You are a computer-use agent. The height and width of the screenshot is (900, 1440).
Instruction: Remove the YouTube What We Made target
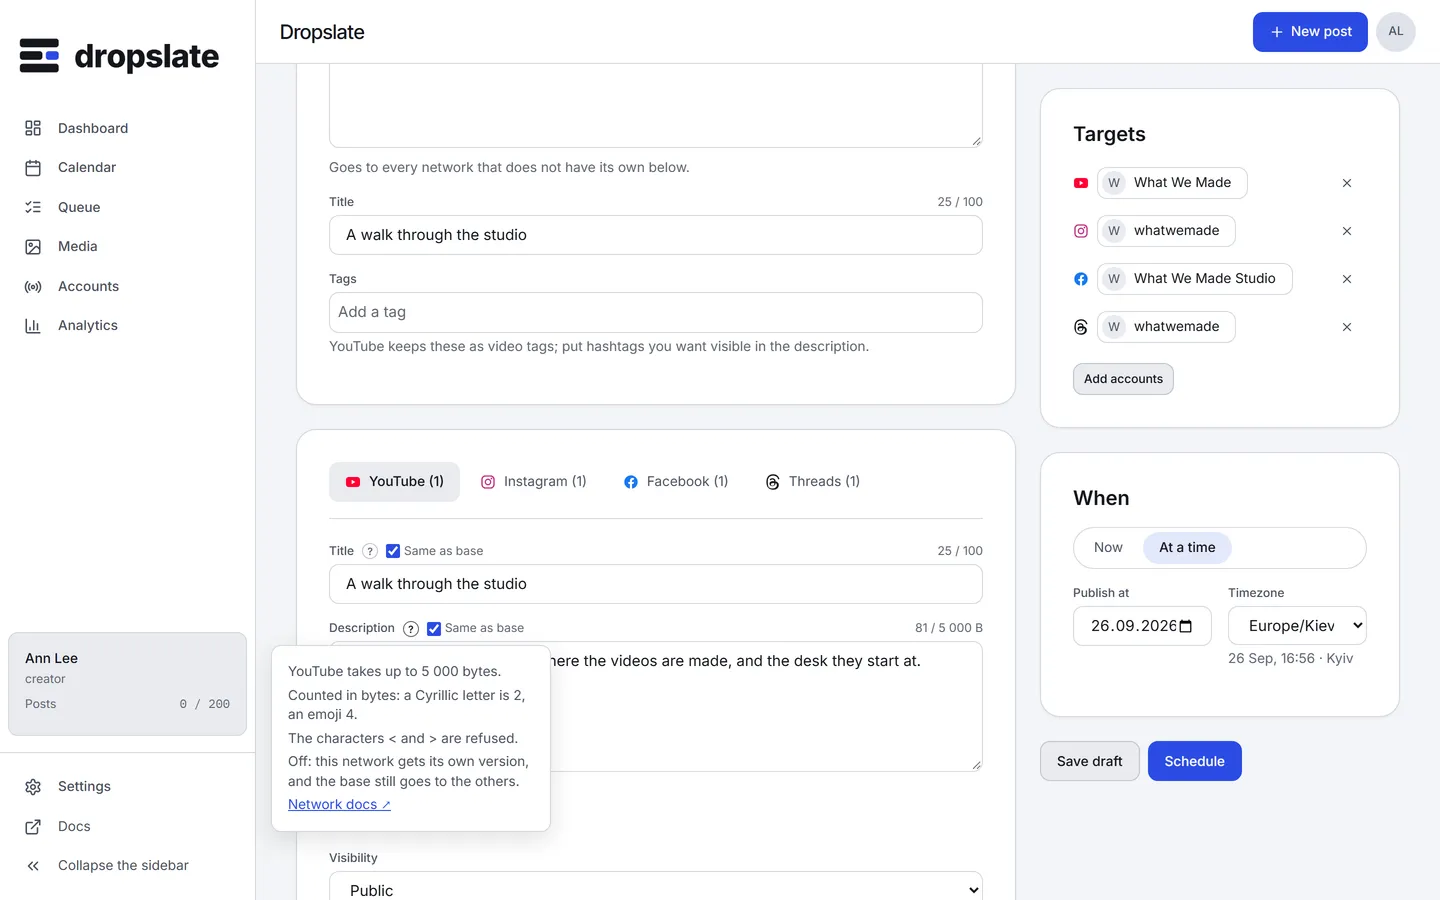point(1347,183)
